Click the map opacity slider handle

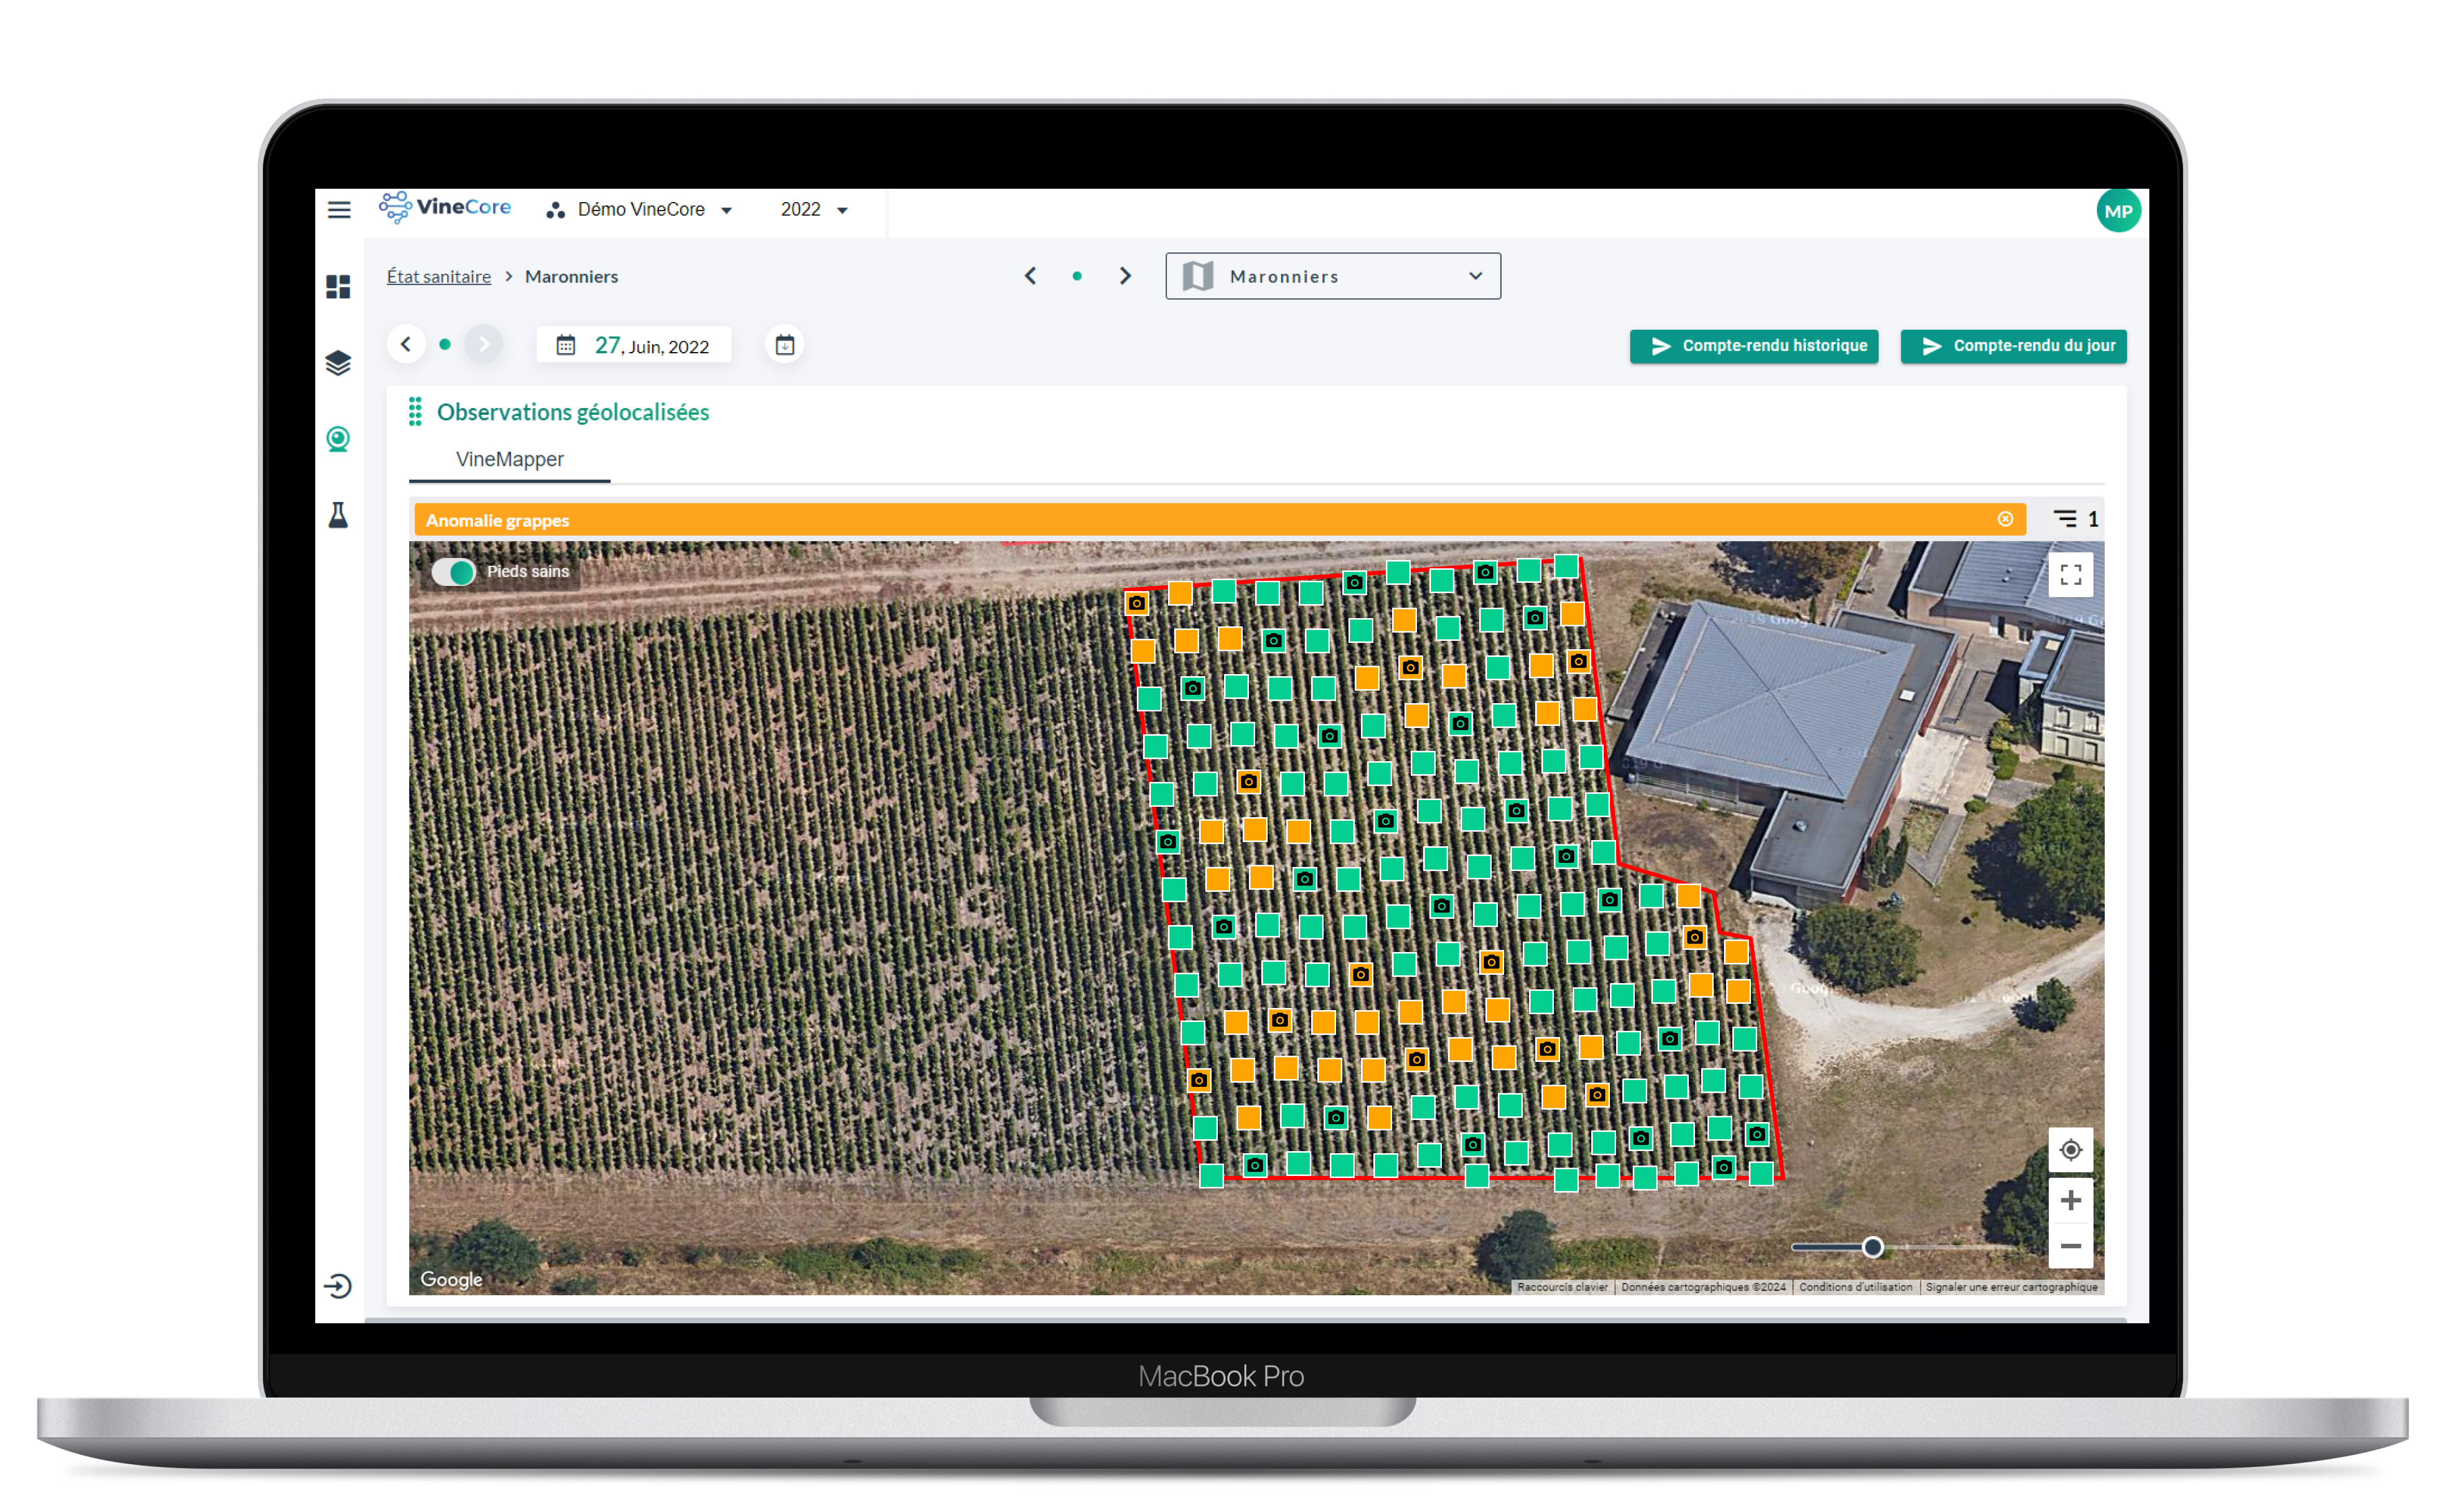(x=1872, y=1247)
